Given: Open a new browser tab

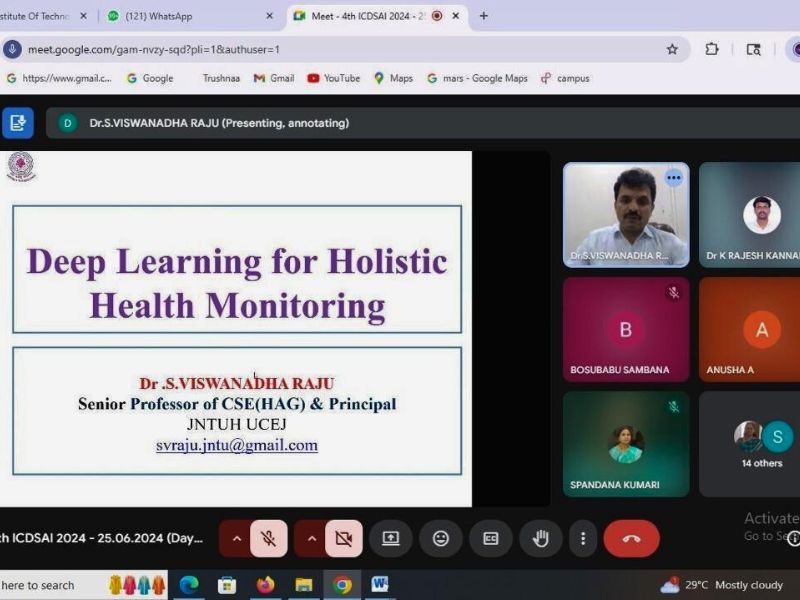Looking at the screenshot, I should (484, 16).
